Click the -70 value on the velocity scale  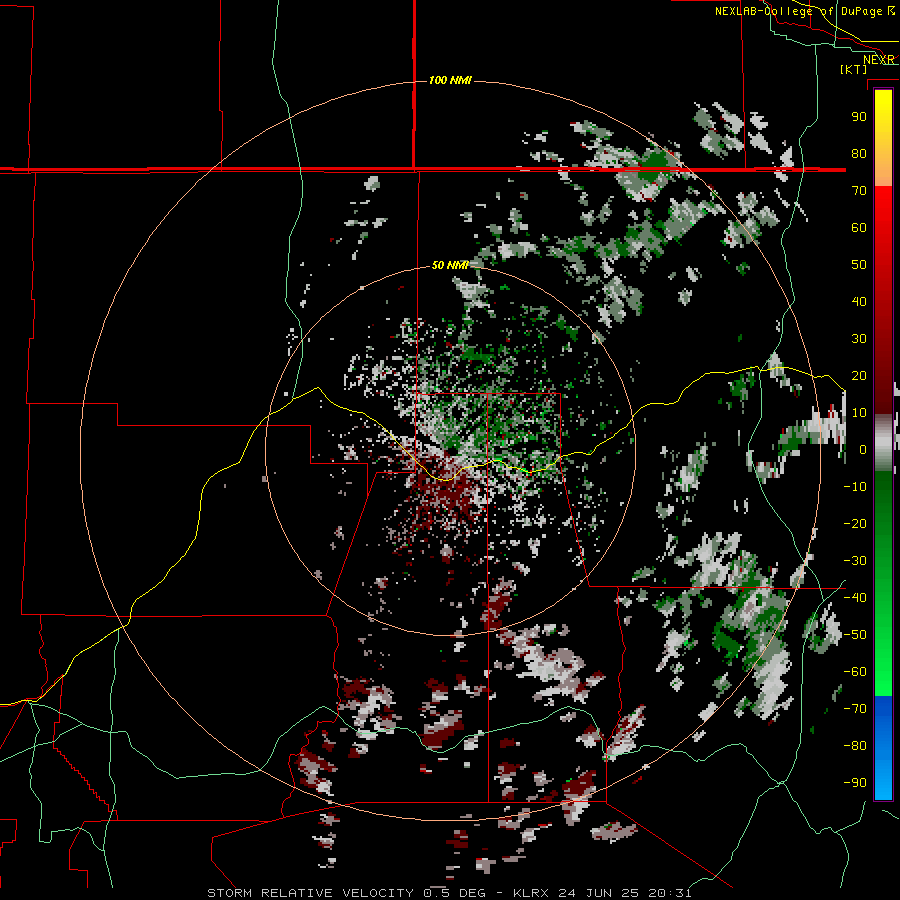pos(855,709)
